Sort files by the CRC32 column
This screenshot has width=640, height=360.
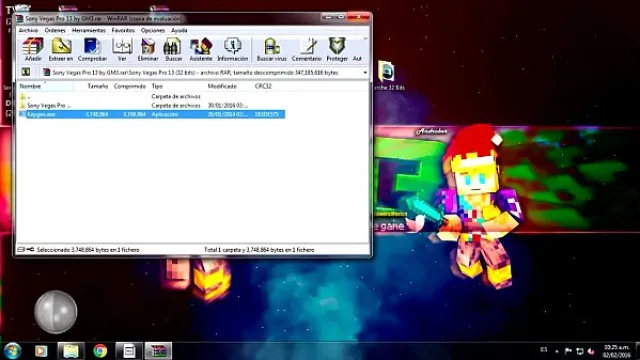tap(263, 86)
